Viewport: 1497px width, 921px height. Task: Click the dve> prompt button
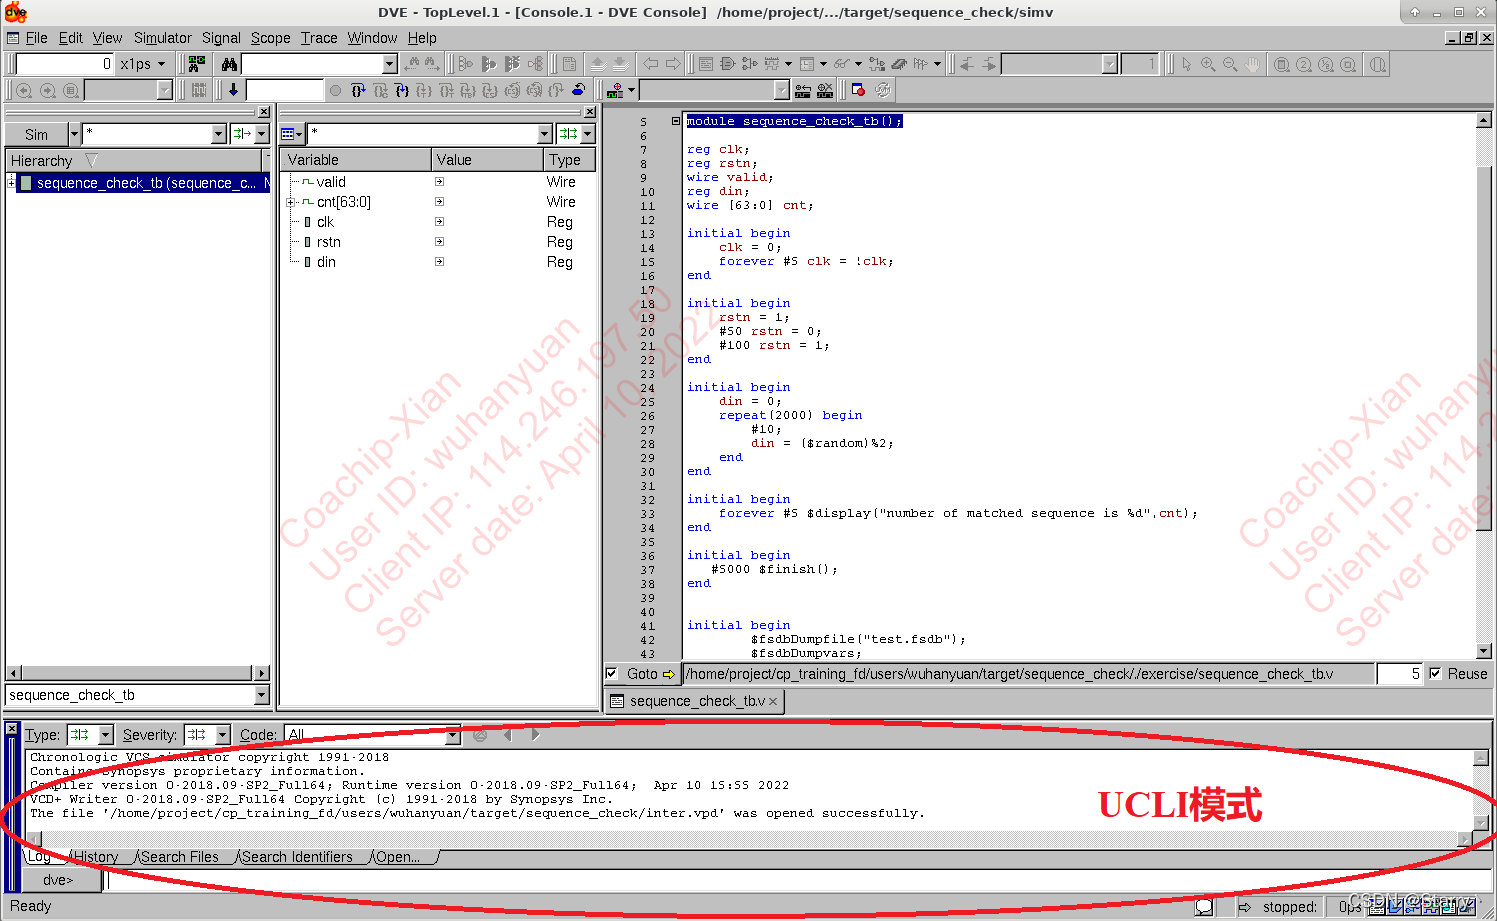tap(58, 880)
